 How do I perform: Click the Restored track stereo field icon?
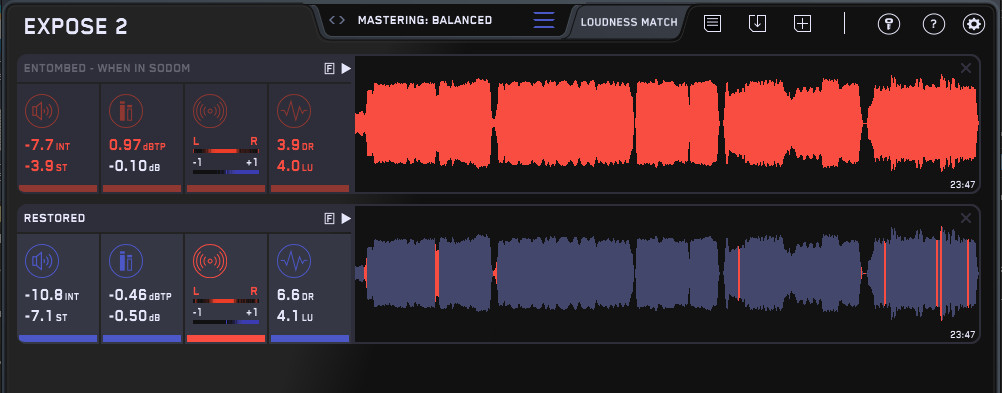tap(210, 261)
